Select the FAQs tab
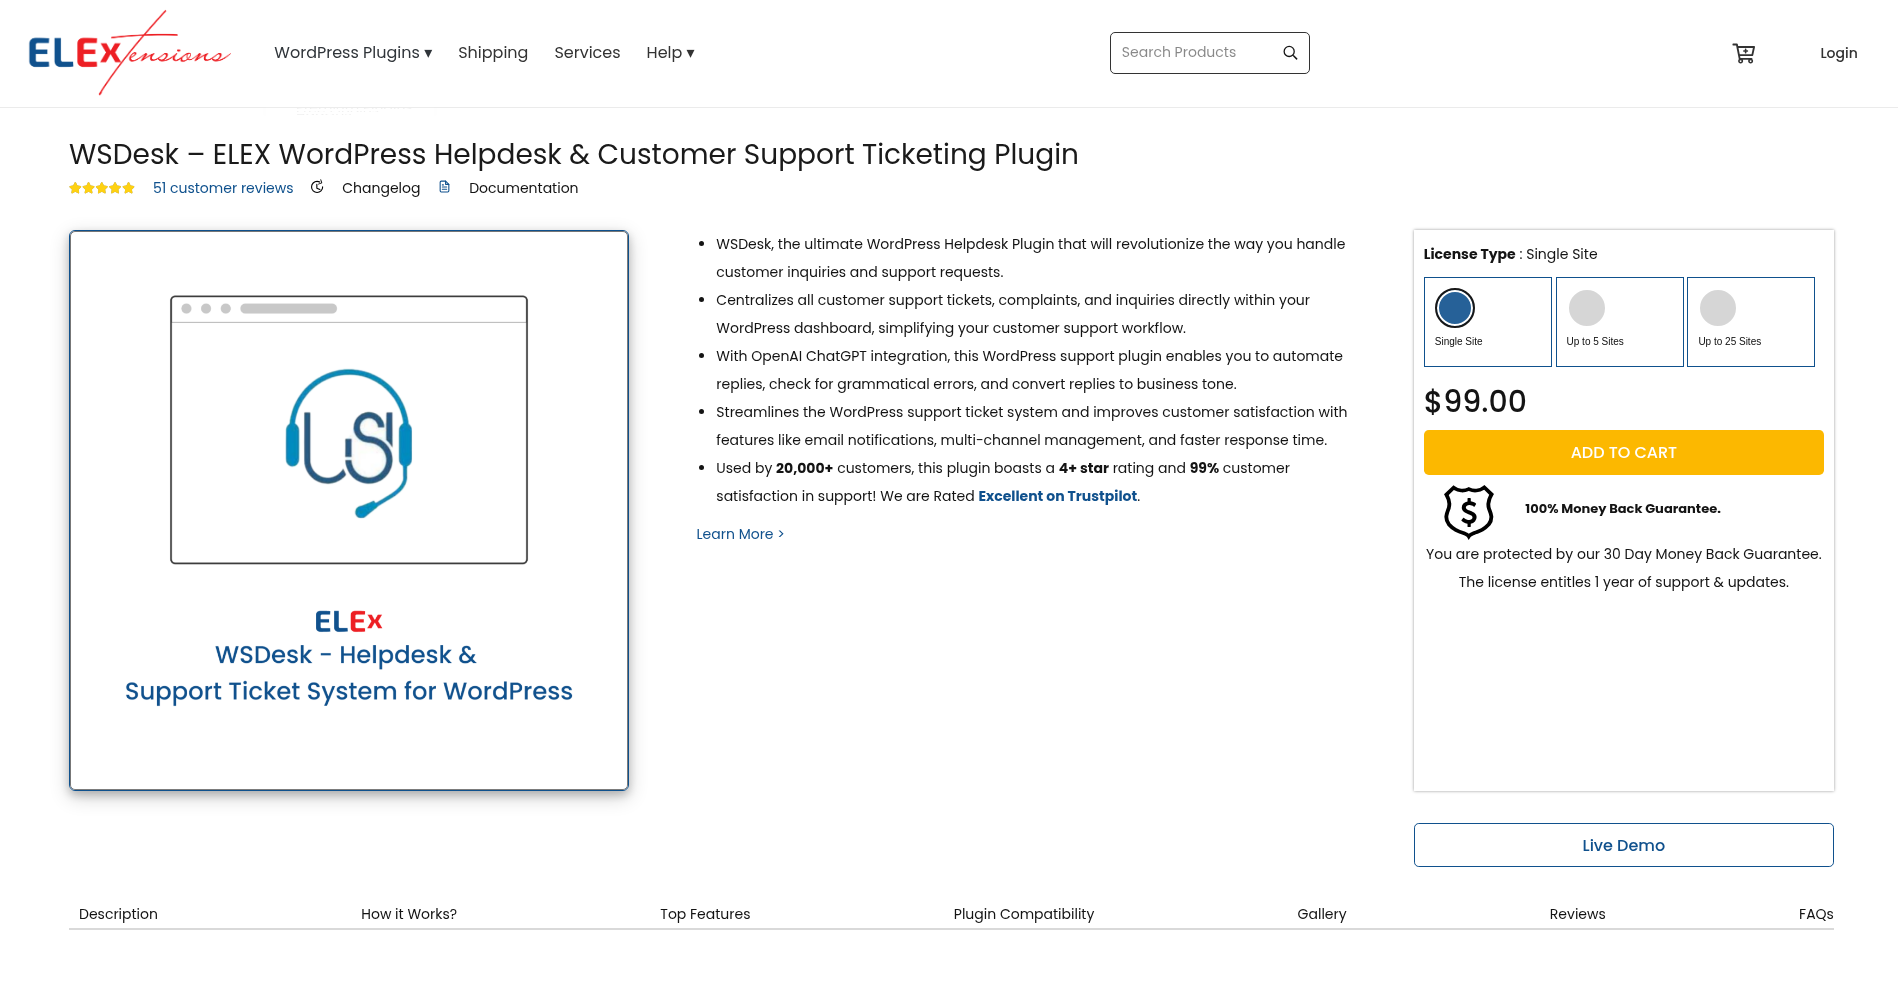This screenshot has width=1898, height=992. pyautogui.click(x=1815, y=913)
